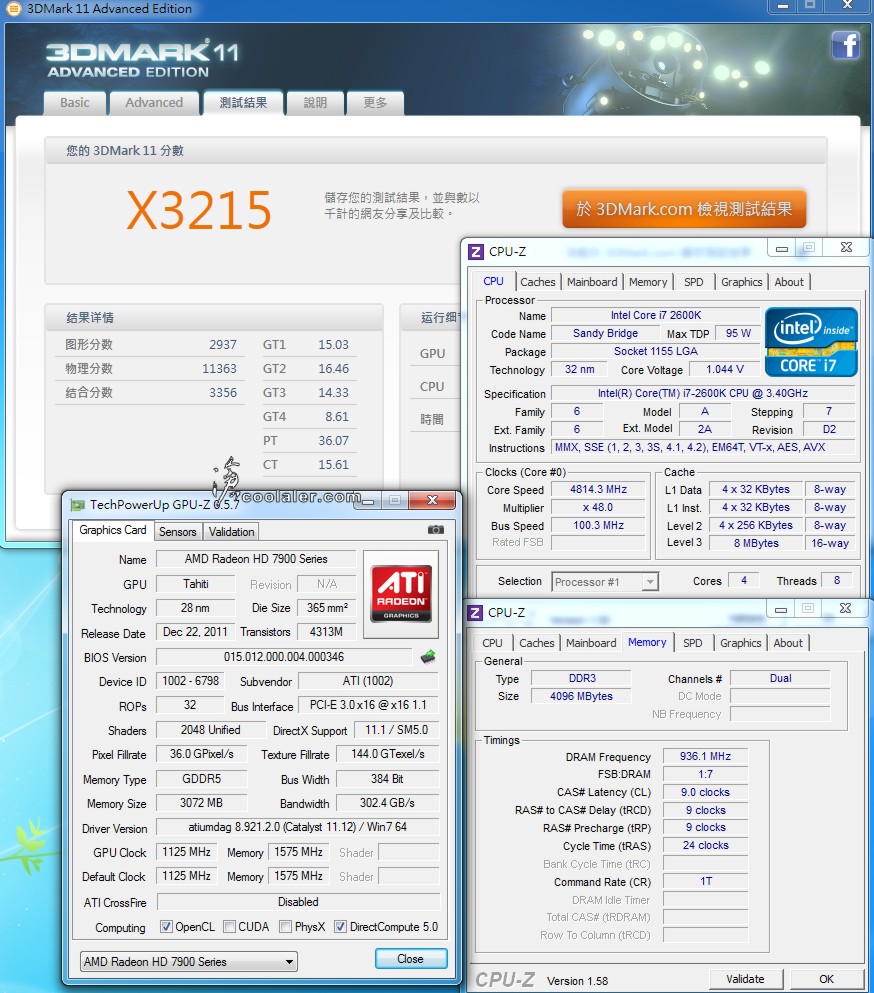Click the GPU-Z title bar icon

pyautogui.click(x=78, y=505)
